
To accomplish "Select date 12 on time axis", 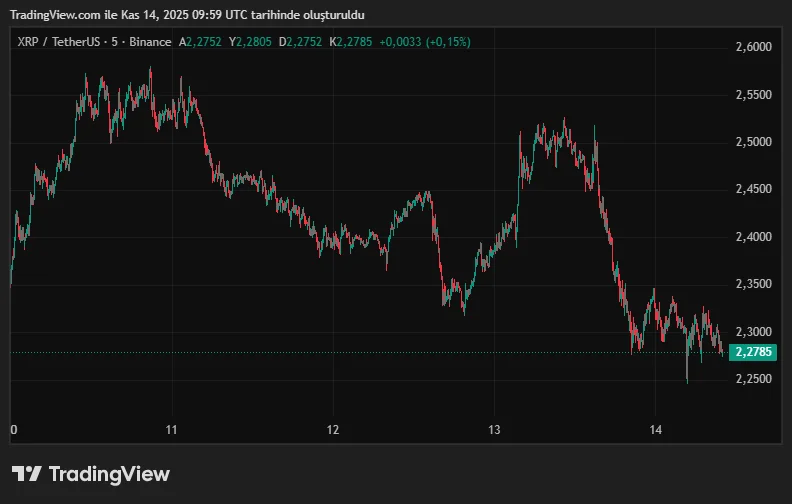I will (x=333, y=430).
